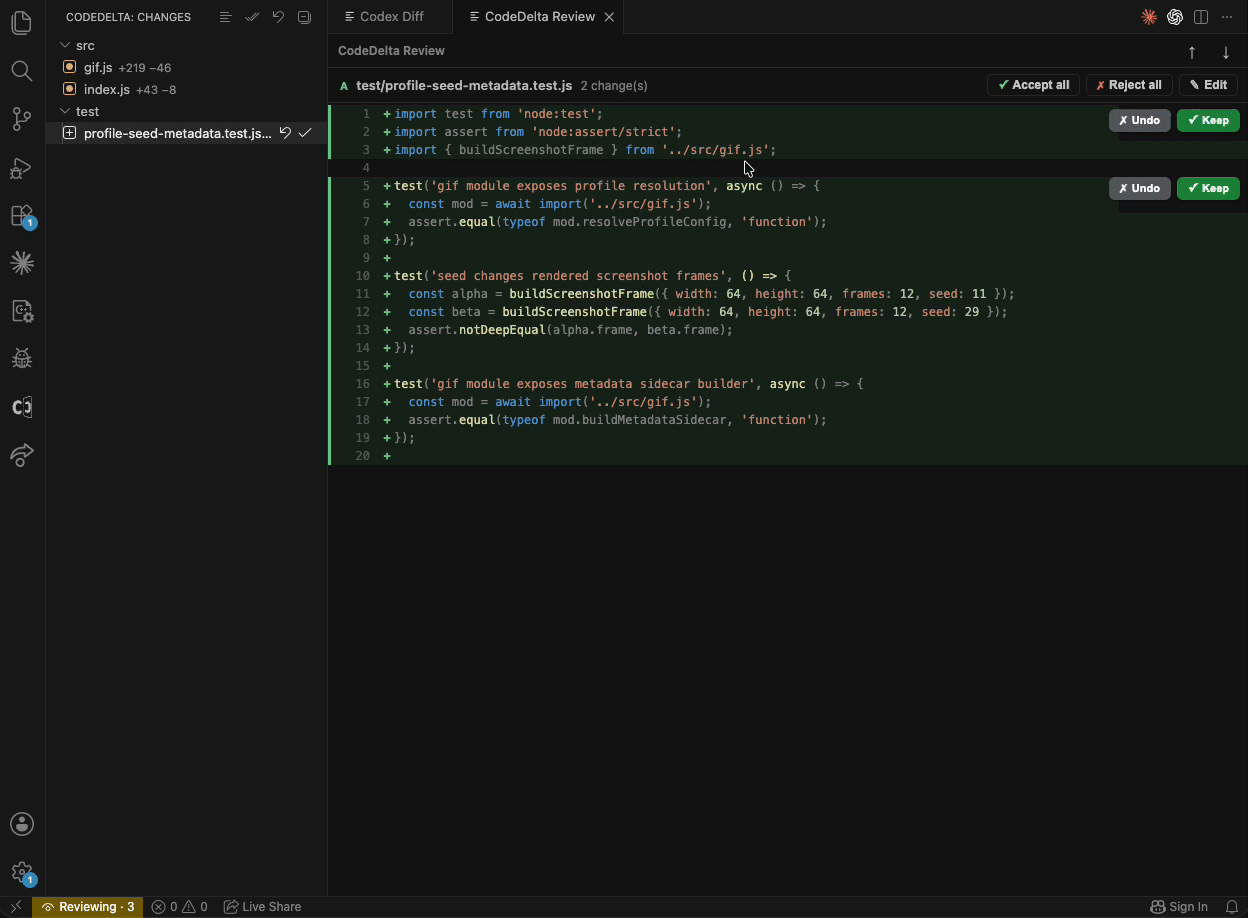1248x918 pixels.
Task: Click the +43 −8 stats beside index.js
Action: click(156, 90)
